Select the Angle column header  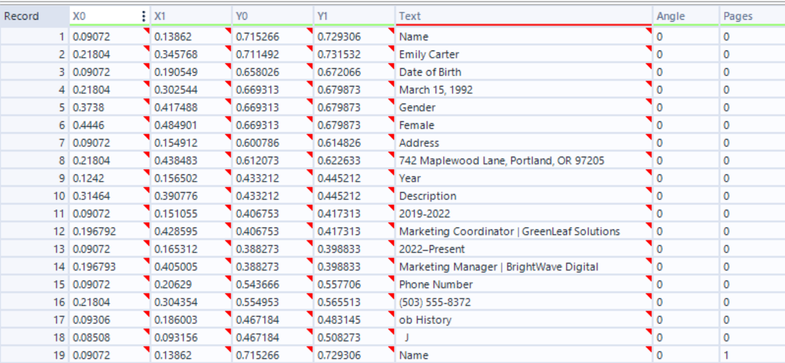click(686, 17)
